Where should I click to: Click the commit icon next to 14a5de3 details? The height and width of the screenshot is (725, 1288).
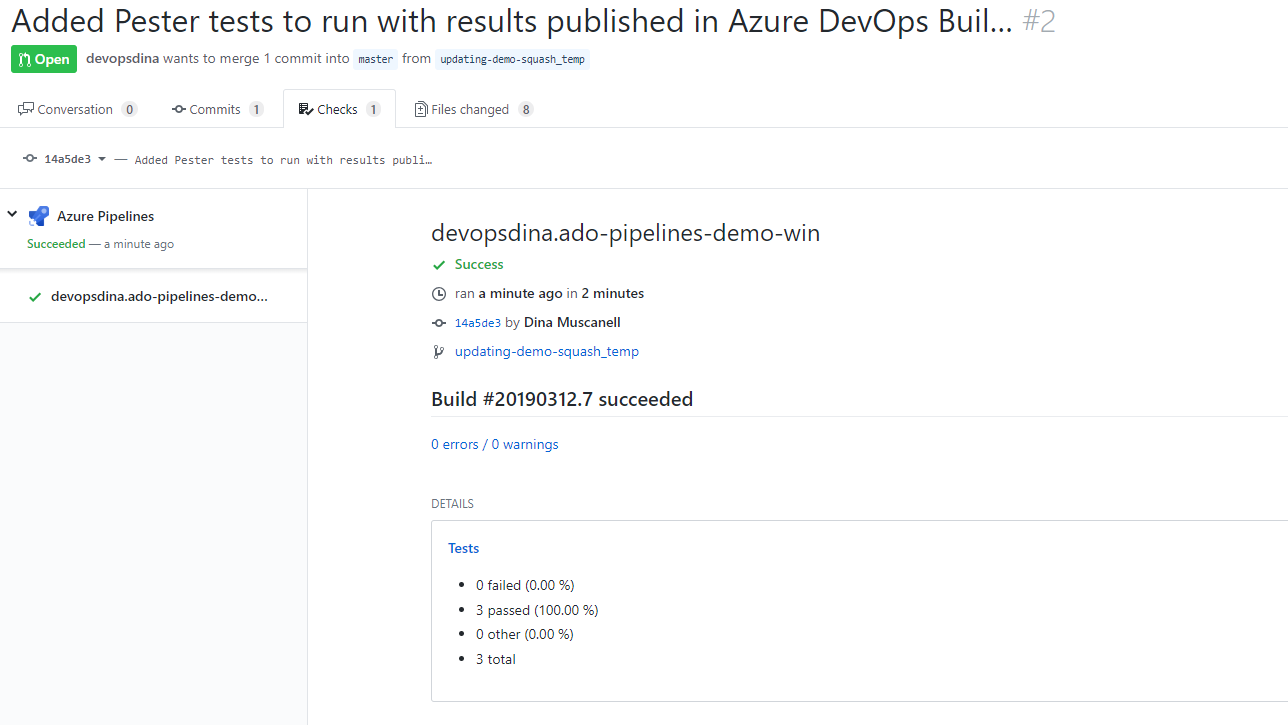438,323
